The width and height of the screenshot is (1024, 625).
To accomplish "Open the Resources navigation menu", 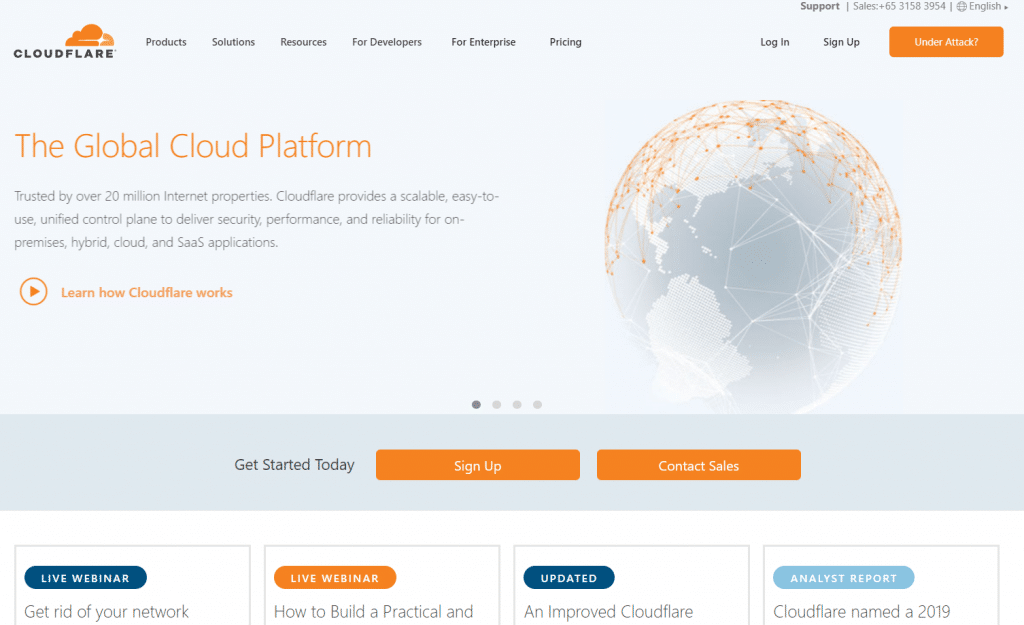I will click(303, 42).
